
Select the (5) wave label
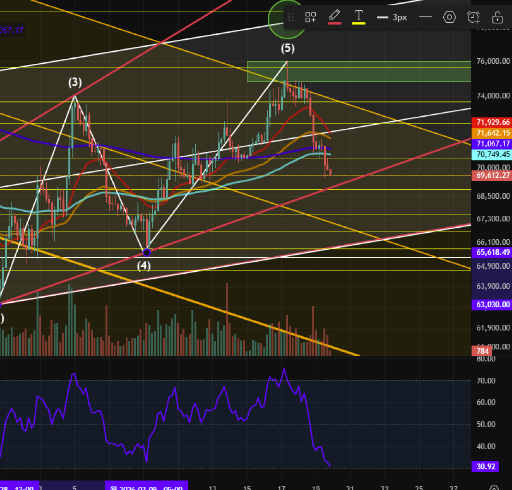click(x=287, y=49)
